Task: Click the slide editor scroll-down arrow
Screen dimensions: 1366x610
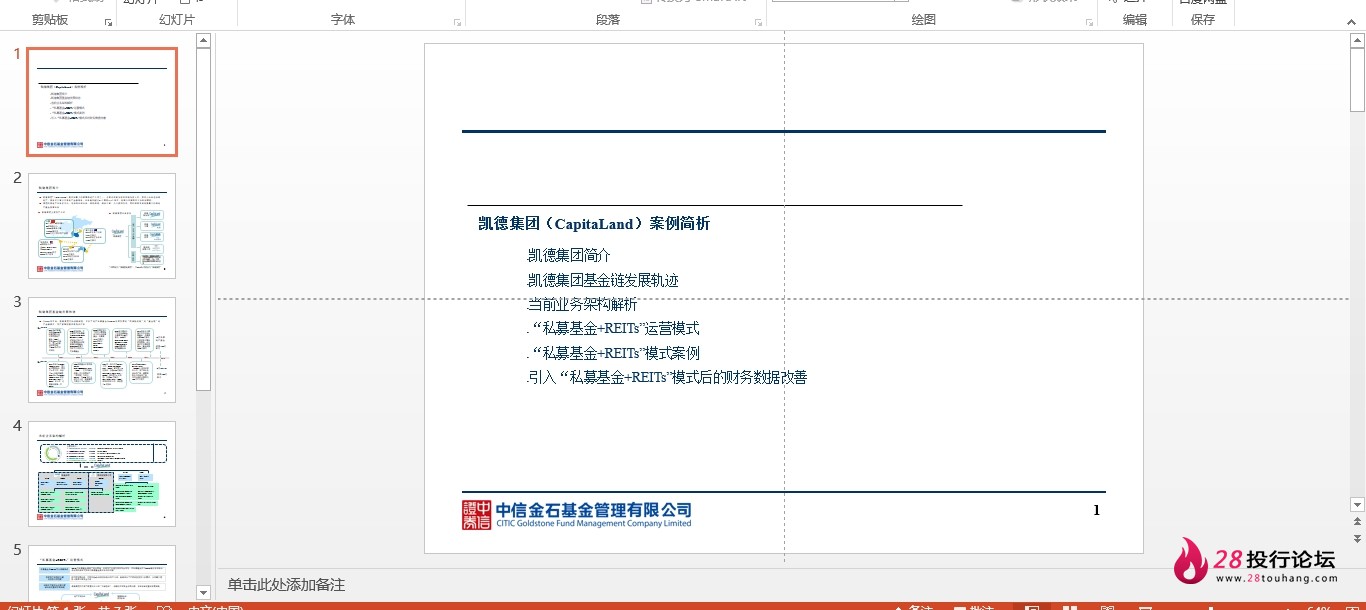Action: tap(1357, 505)
